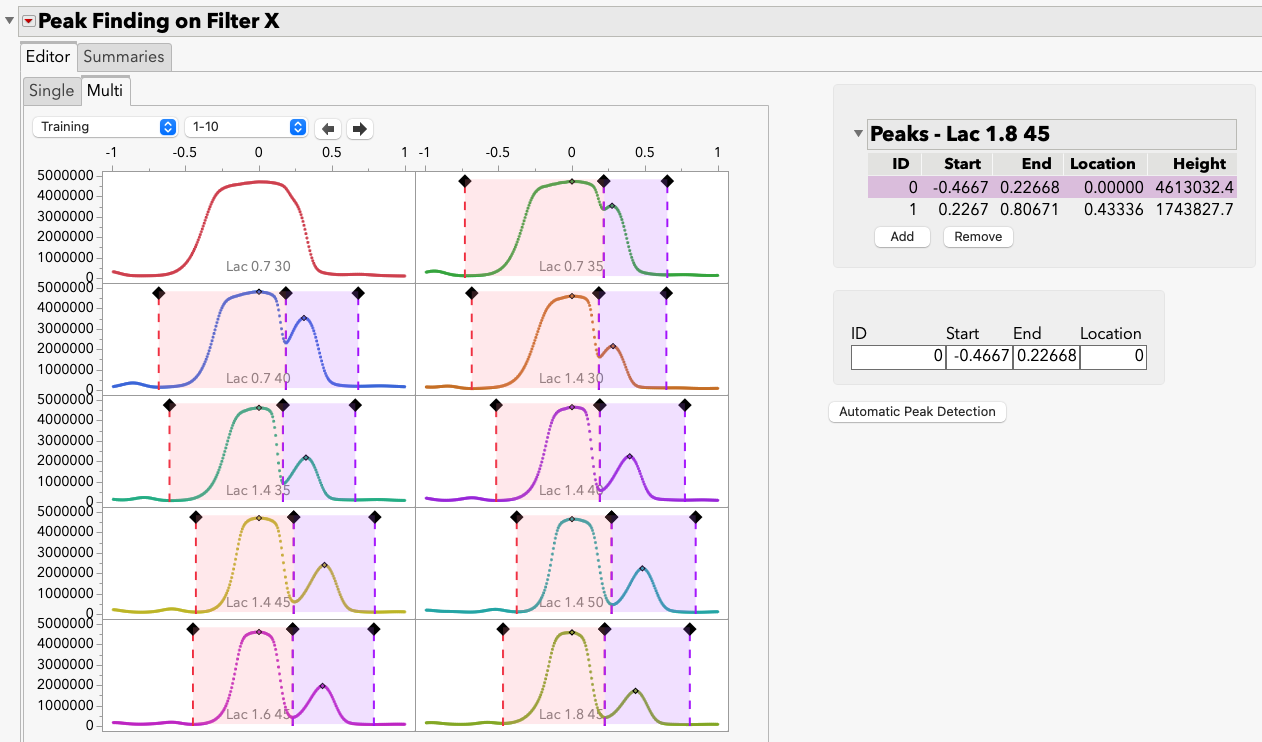This screenshot has width=1262, height=742.
Task: Click the next-page arrow above the curves
Action: click(x=358, y=128)
